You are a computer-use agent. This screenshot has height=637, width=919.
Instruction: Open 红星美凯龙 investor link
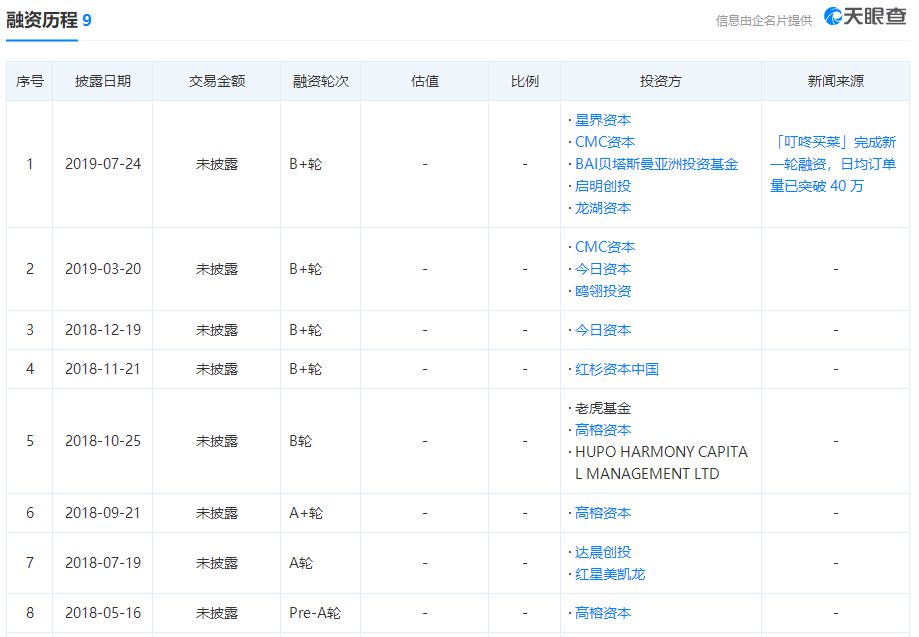click(x=610, y=574)
